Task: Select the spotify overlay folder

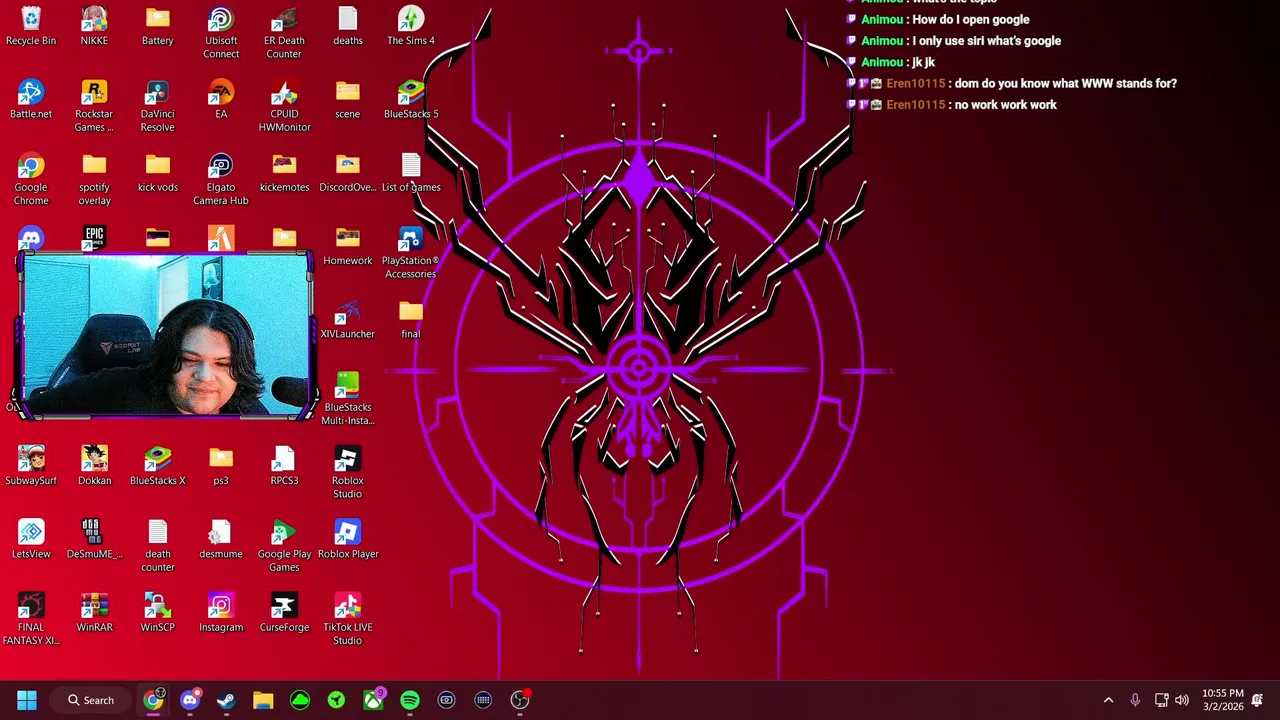Action: coord(94,180)
